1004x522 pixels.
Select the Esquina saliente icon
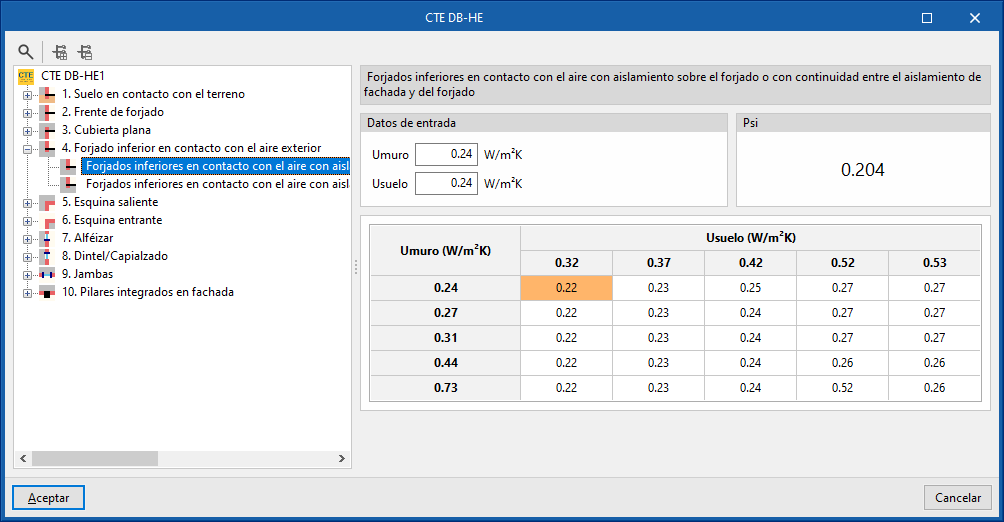click(x=47, y=202)
